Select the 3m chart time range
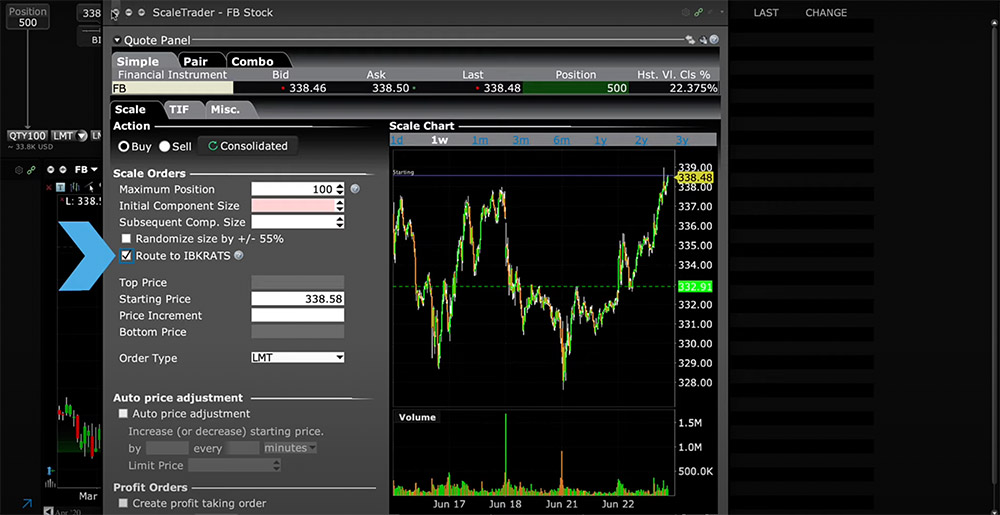 520,141
